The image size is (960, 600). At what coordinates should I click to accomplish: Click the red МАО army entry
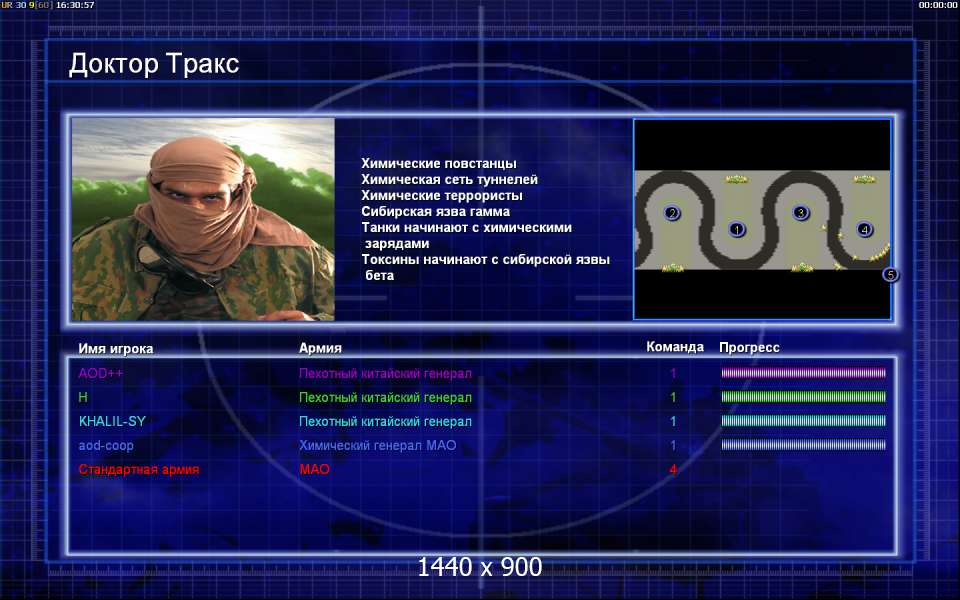click(x=315, y=469)
